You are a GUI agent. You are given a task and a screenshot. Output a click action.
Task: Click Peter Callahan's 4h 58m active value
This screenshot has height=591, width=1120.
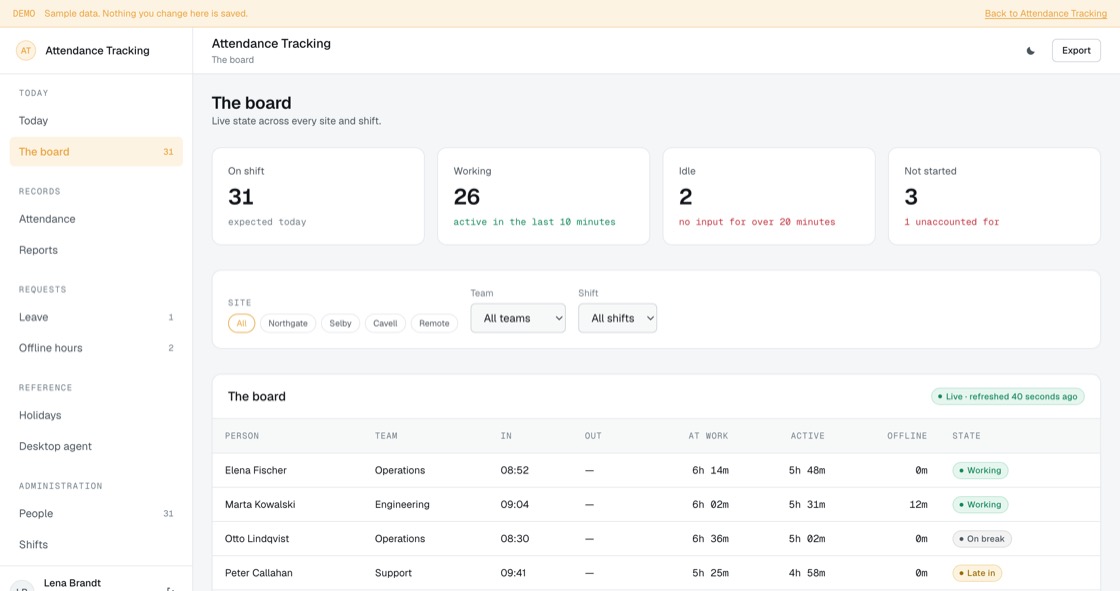point(807,573)
